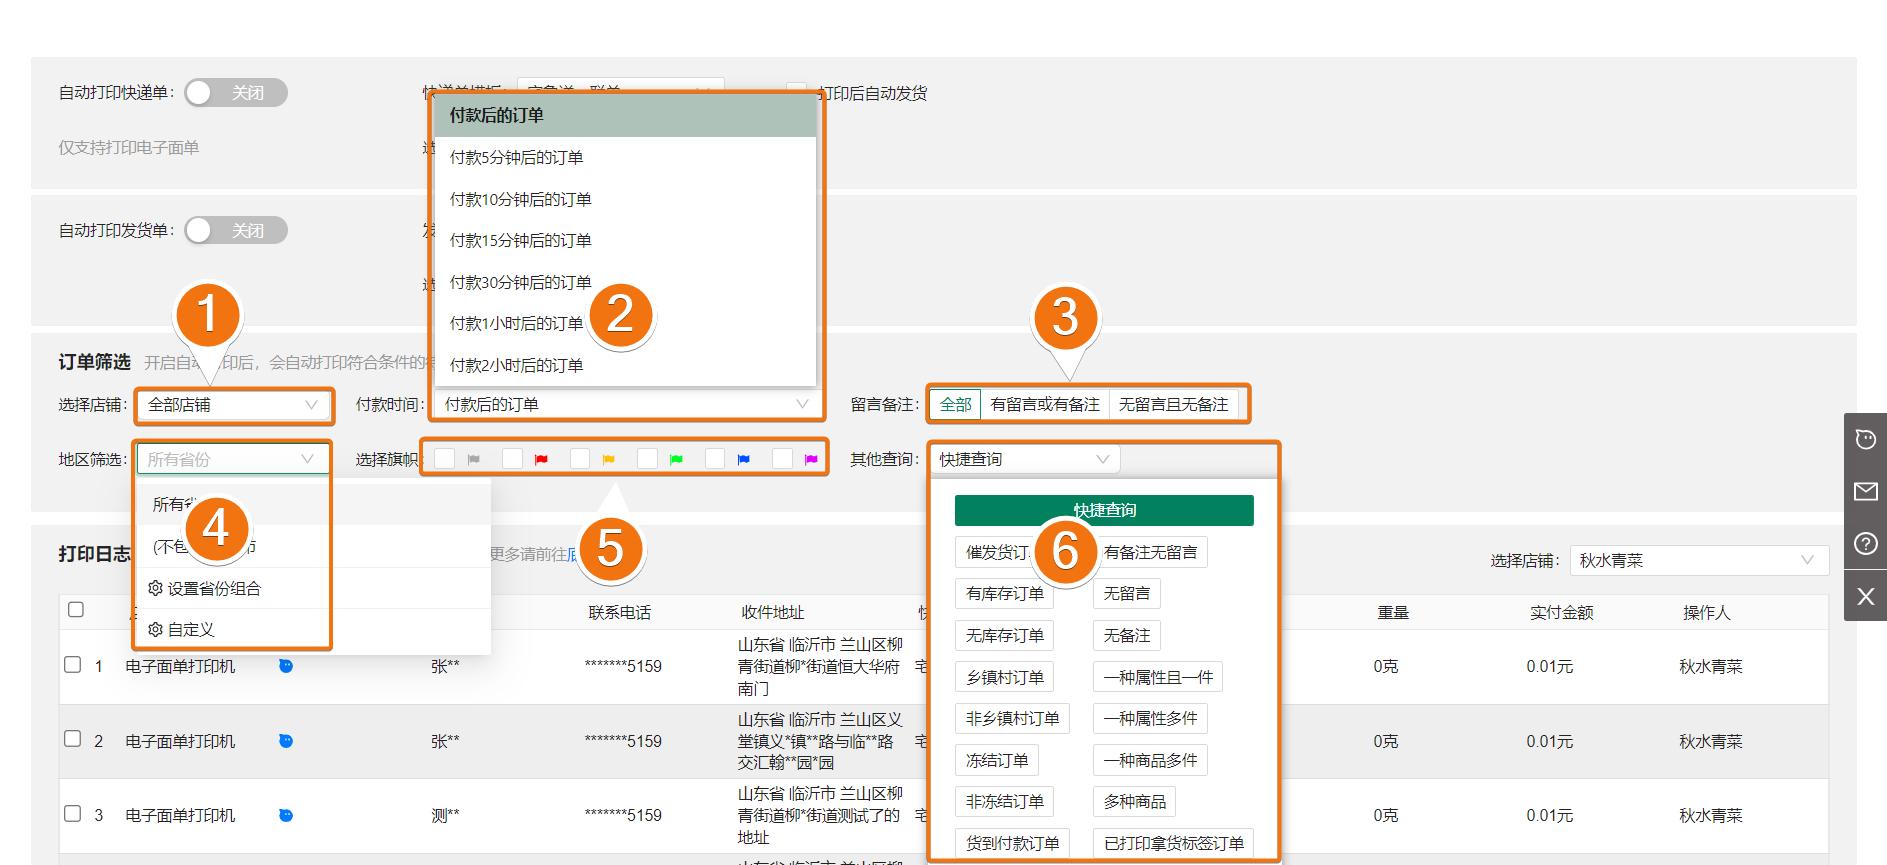Choose 付款5分钟后的订单 option
Screen dimensions: 1887x865
pos(516,157)
